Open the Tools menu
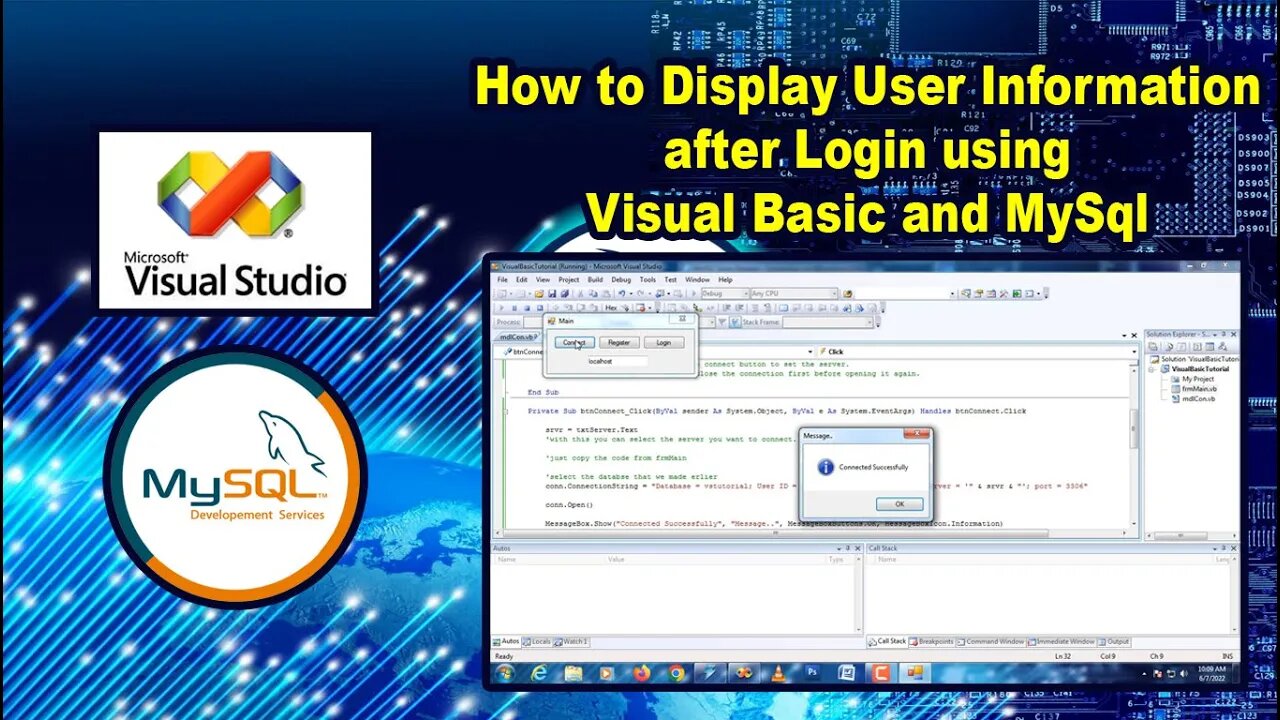 [x=648, y=280]
